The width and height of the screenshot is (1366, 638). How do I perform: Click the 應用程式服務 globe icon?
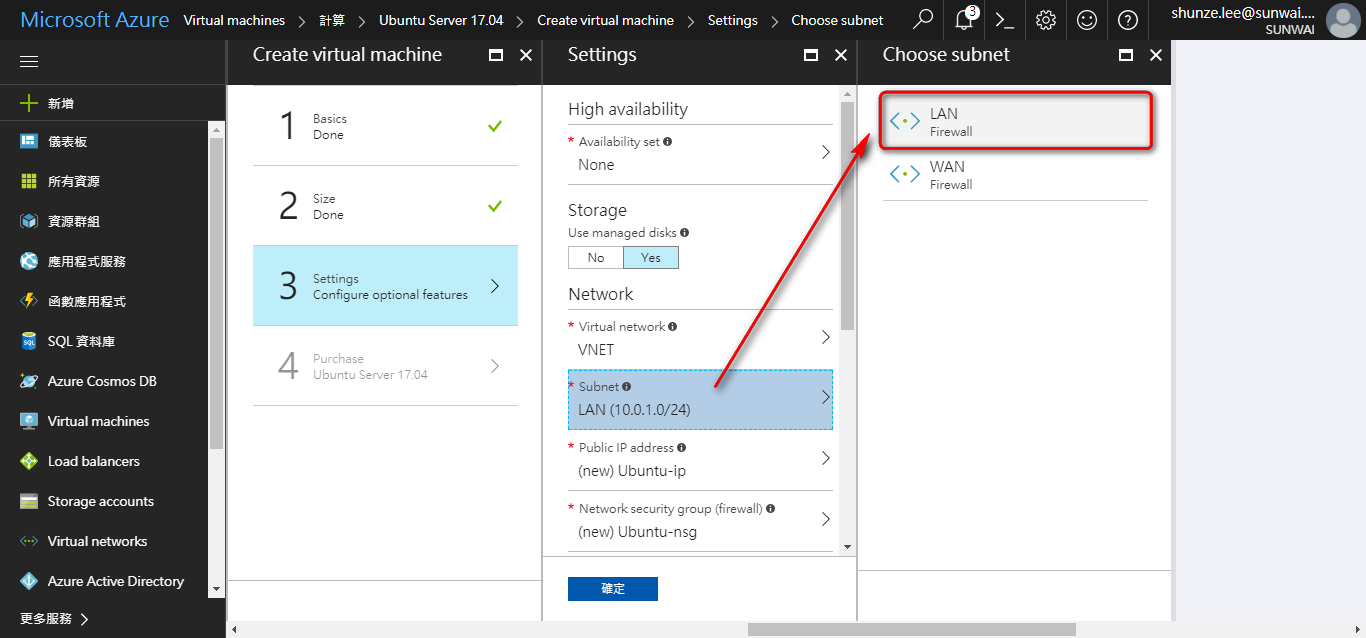click(29, 261)
